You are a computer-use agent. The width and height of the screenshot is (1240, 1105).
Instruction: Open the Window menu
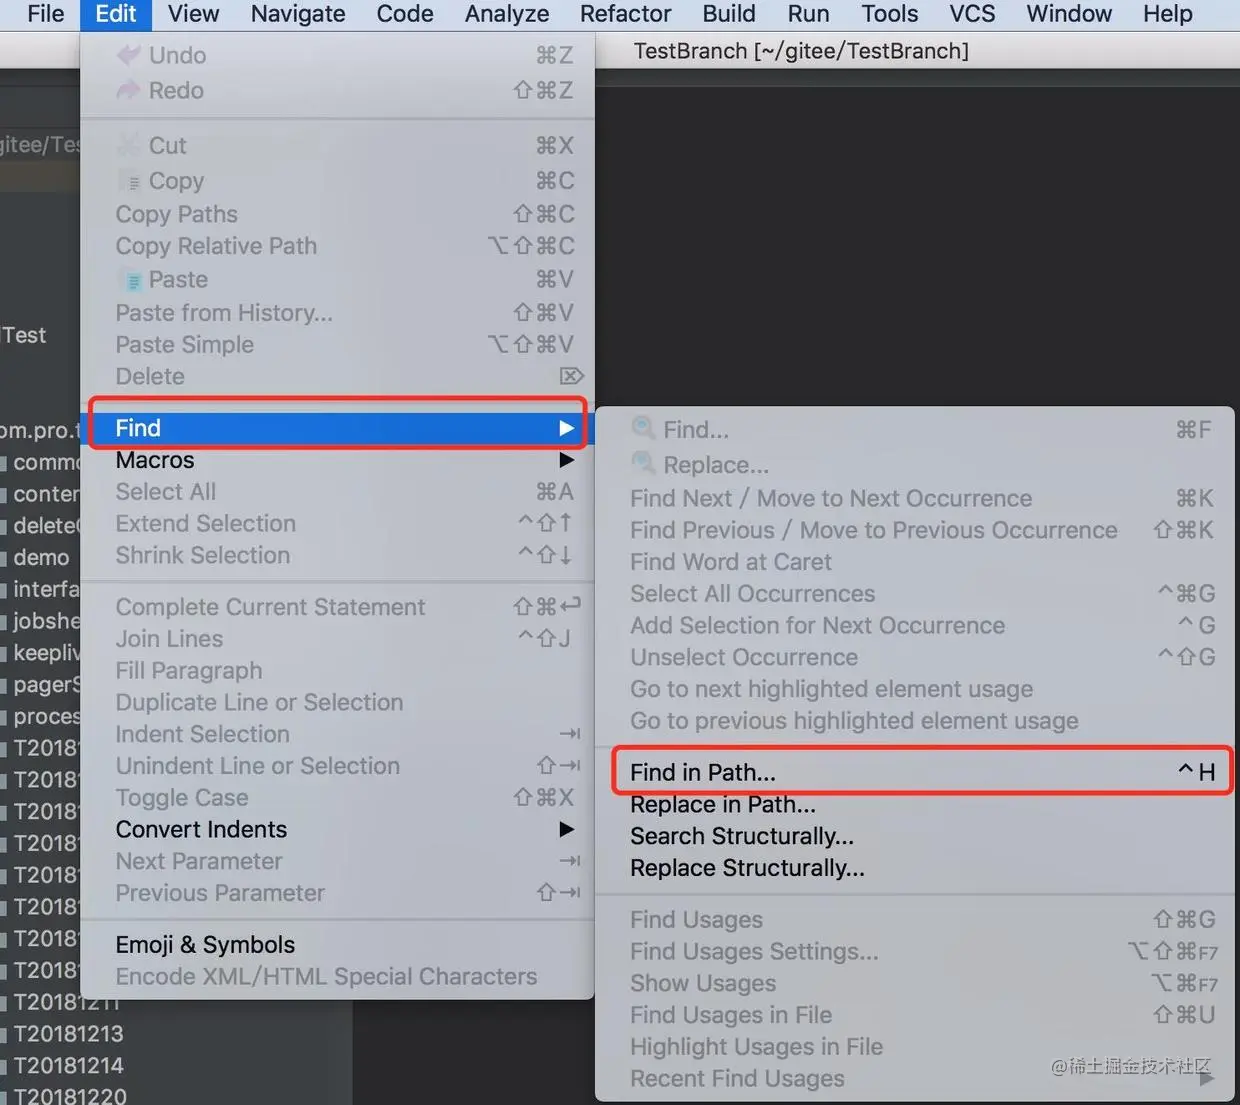point(1069,14)
